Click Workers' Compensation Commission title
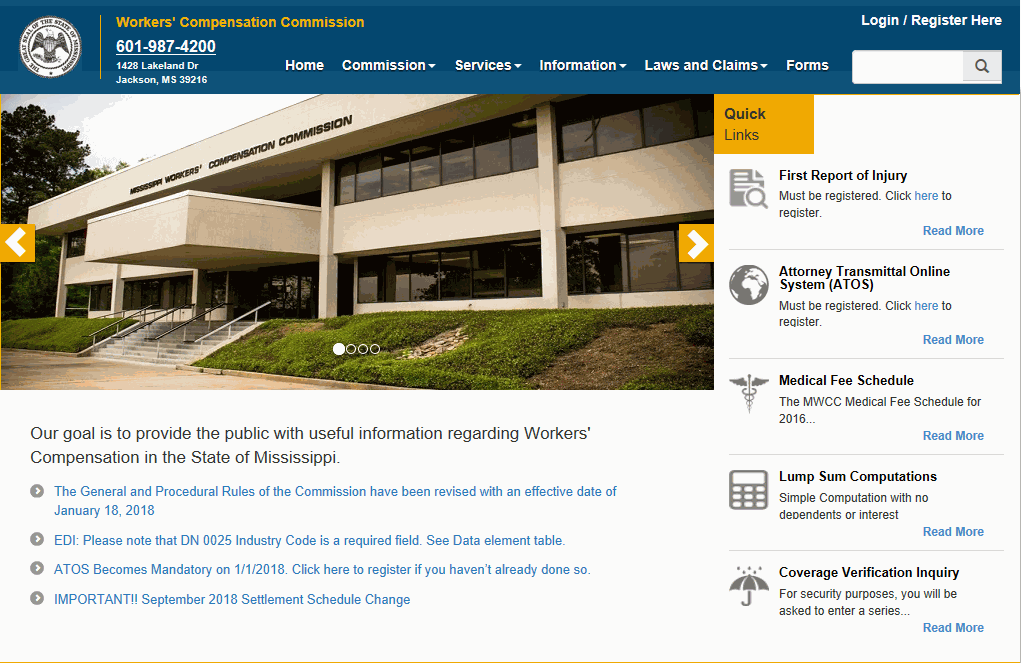The image size is (1021, 663). coord(240,22)
